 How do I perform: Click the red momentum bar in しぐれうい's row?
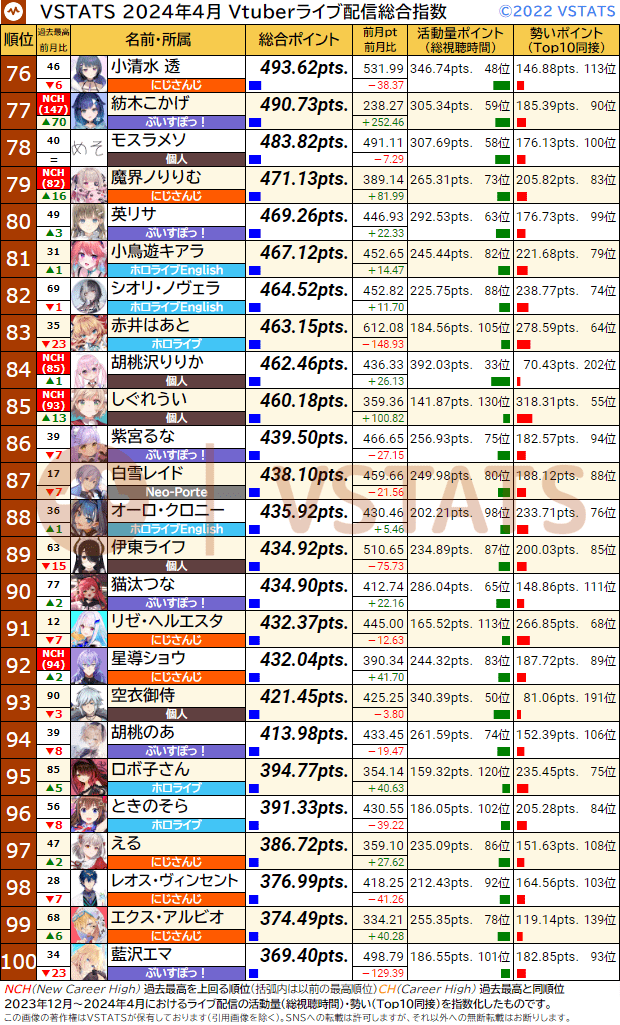tap(525, 419)
